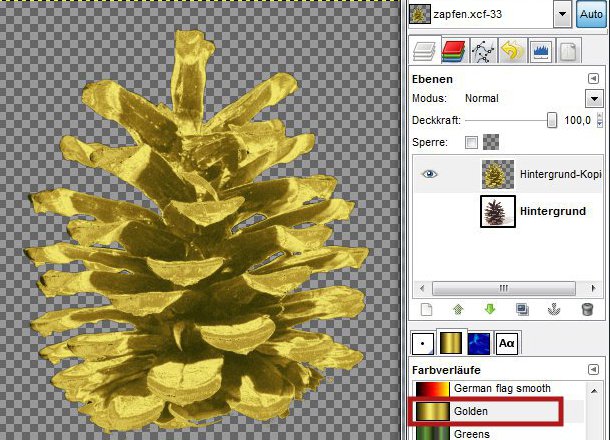Open the Fonts tab

pos(507,343)
